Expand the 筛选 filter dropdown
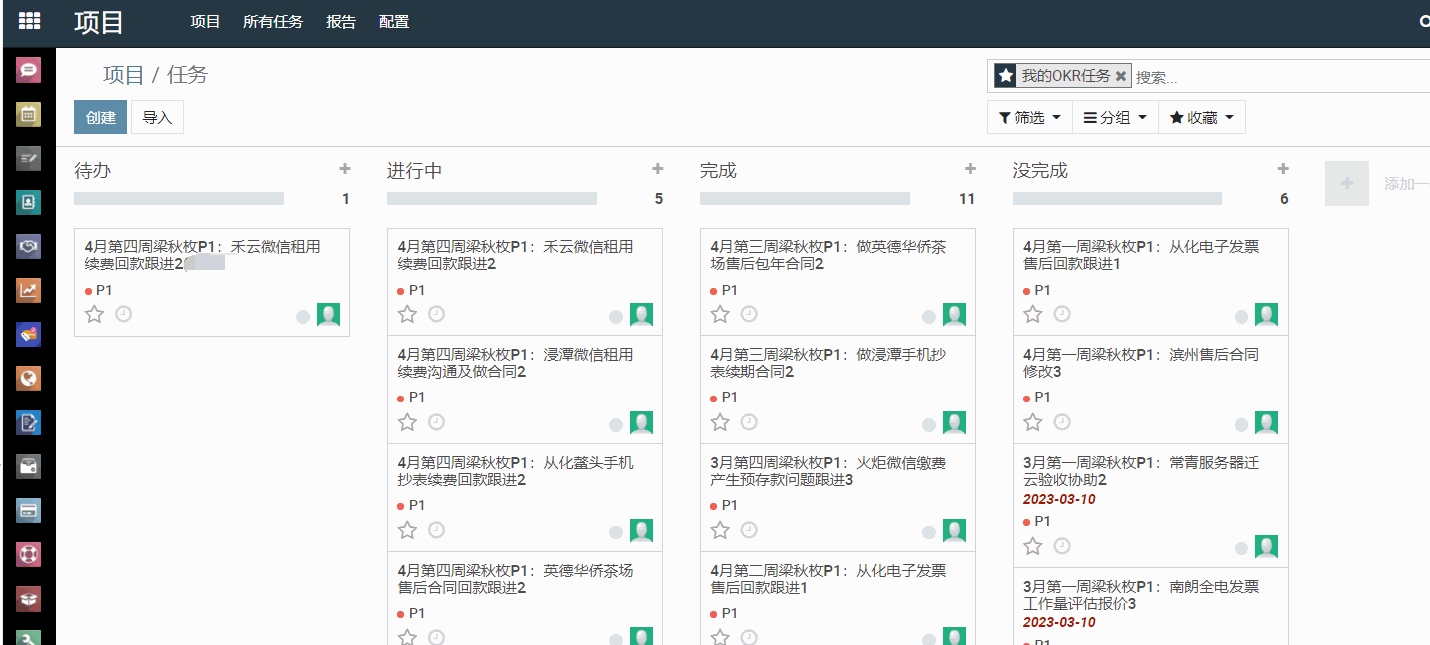 click(1029, 118)
